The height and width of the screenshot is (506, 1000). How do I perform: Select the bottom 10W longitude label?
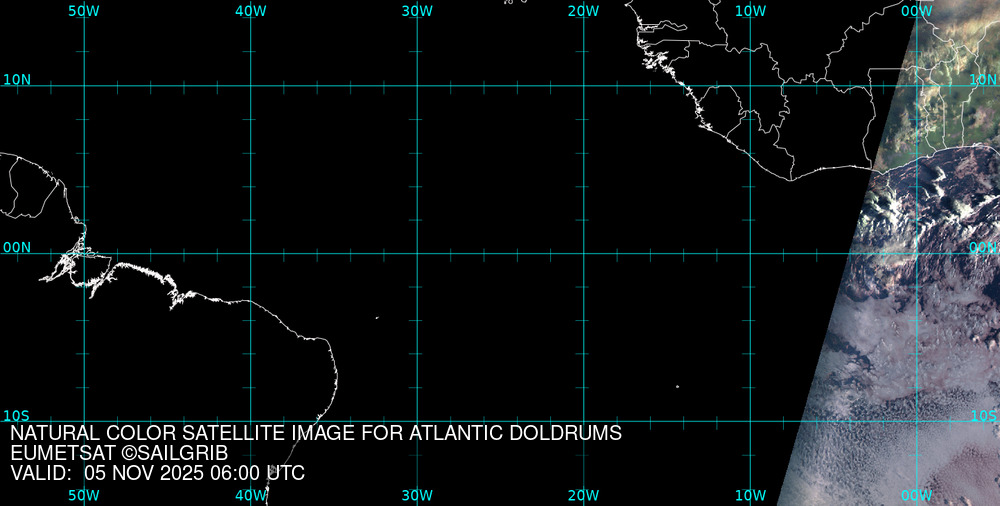[750, 495]
